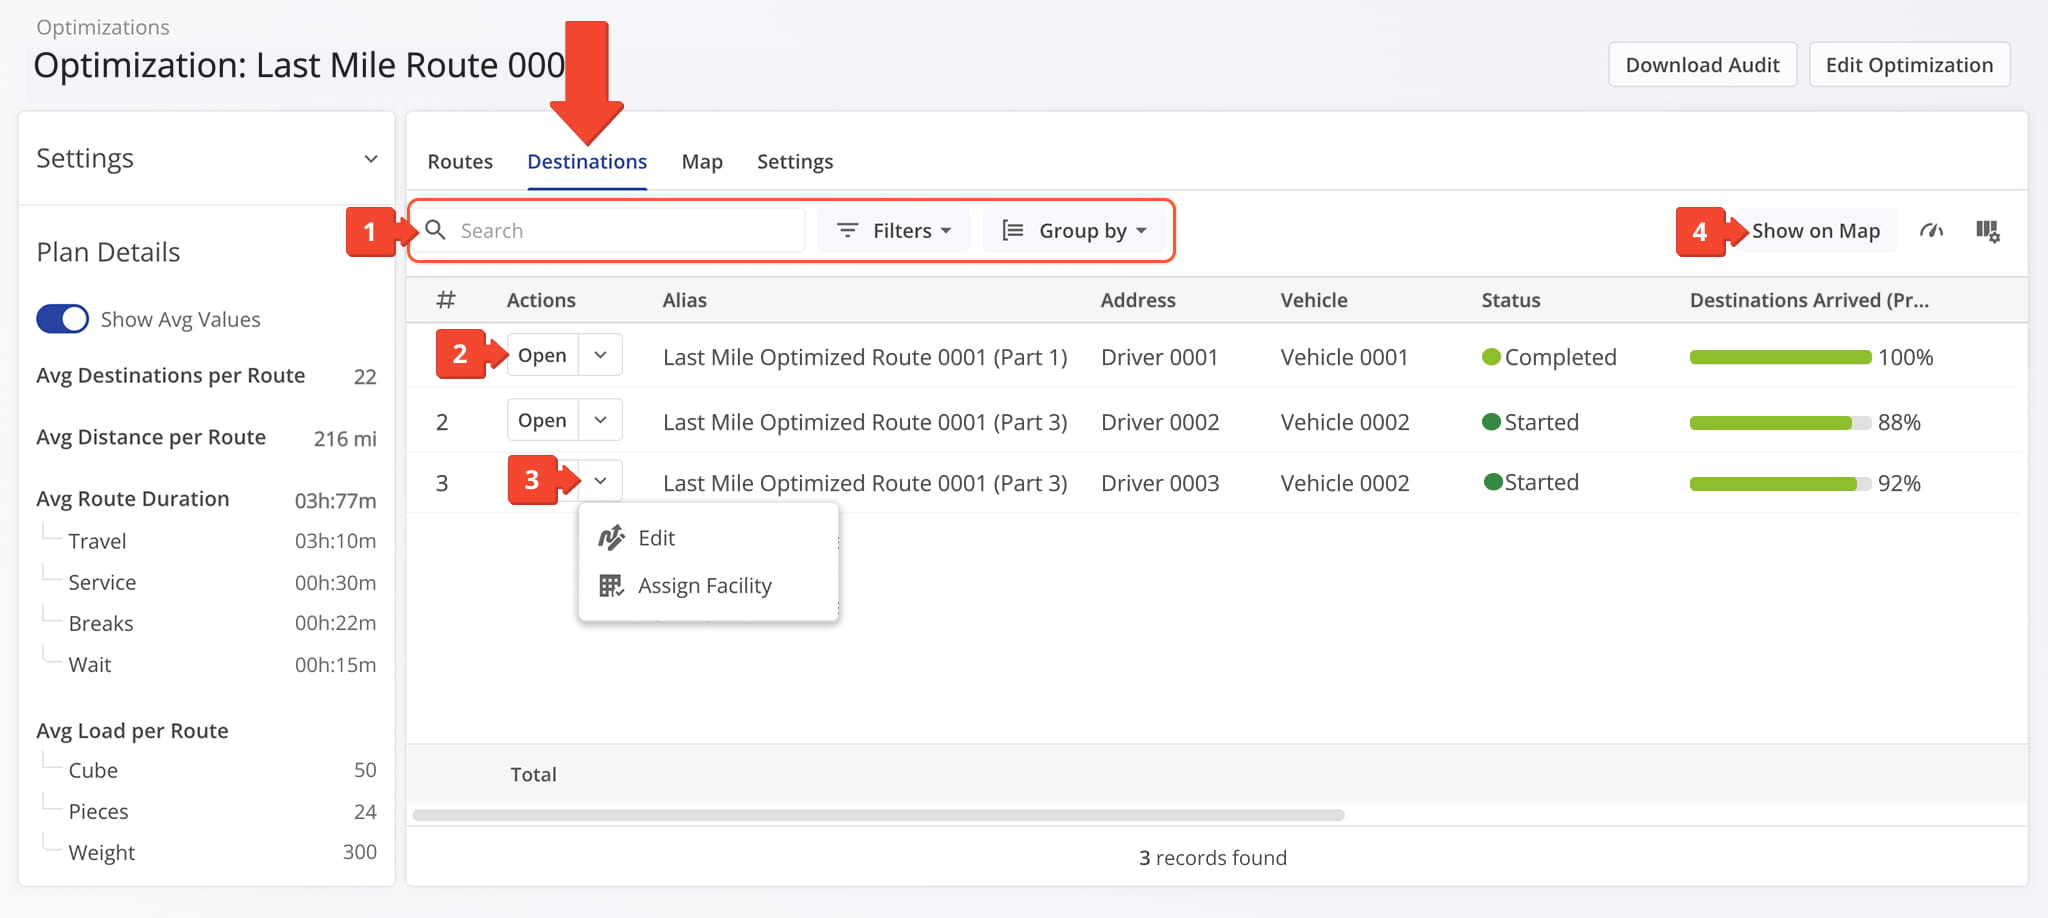Click the Edit icon in dropdown menu

coord(611,538)
